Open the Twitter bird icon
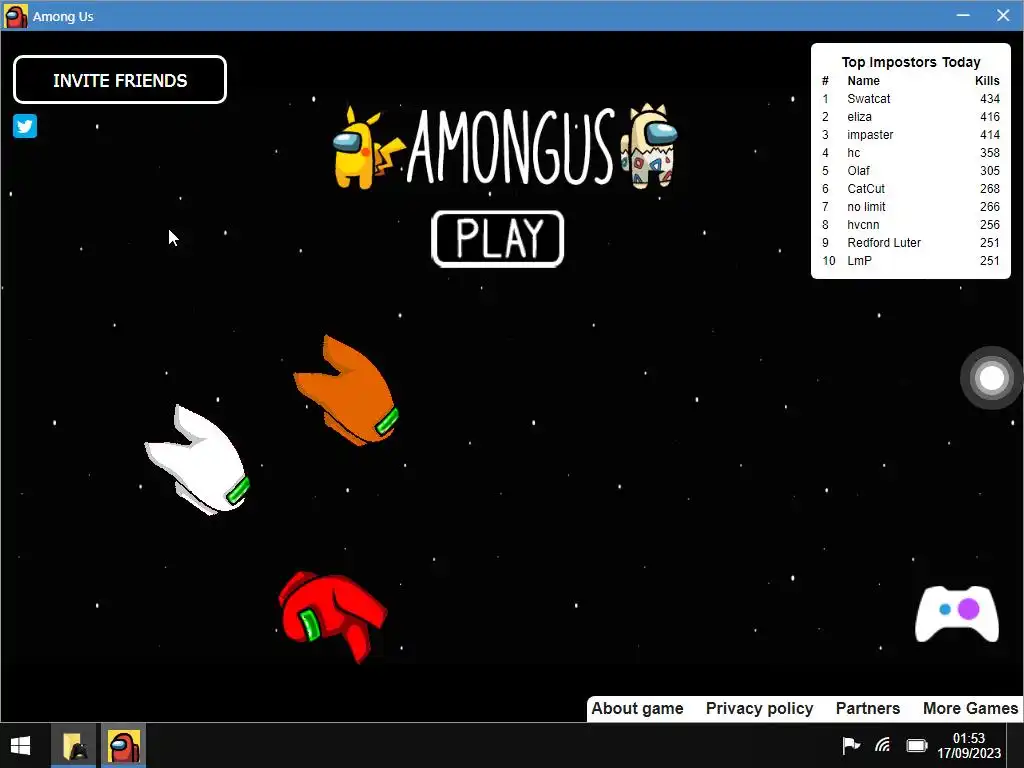 coord(25,126)
